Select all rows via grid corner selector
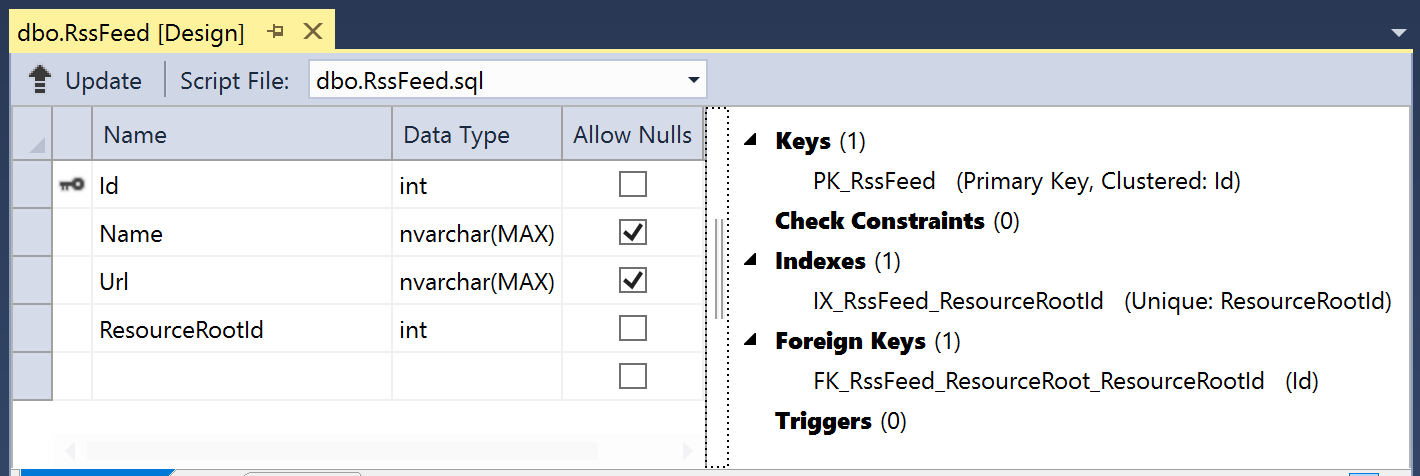Image resolution: width=1420 pixels, height=476 pixels. (x=32, y=135)
